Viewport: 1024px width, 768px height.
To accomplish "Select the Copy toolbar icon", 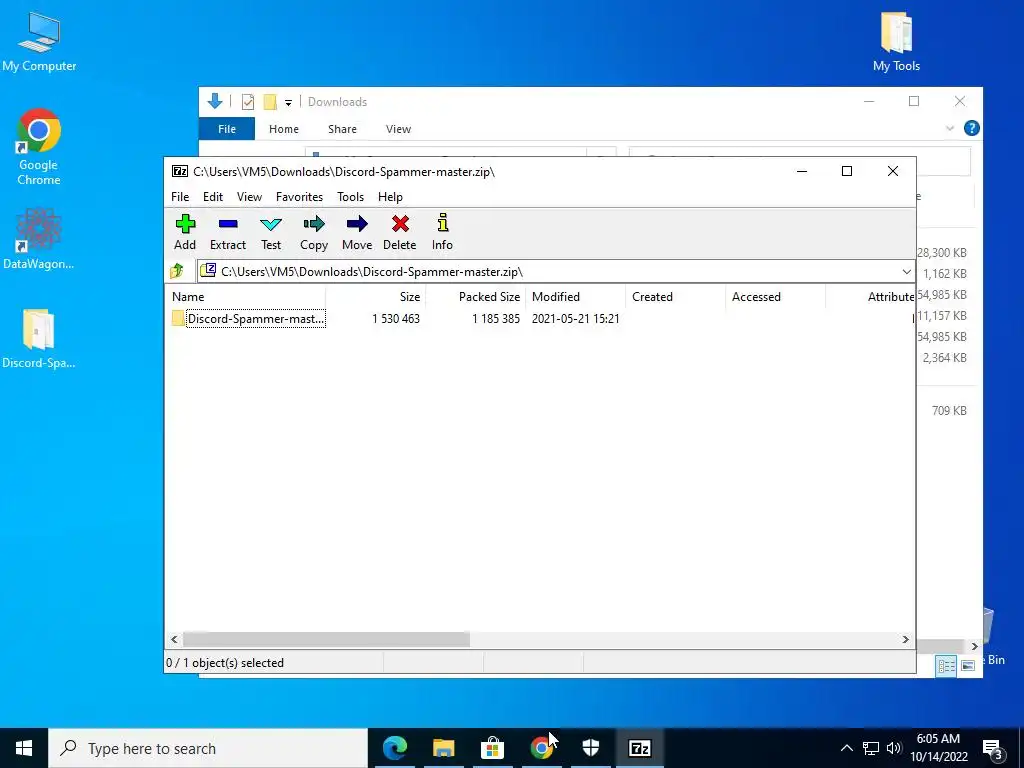I will (x=313, y=232).
